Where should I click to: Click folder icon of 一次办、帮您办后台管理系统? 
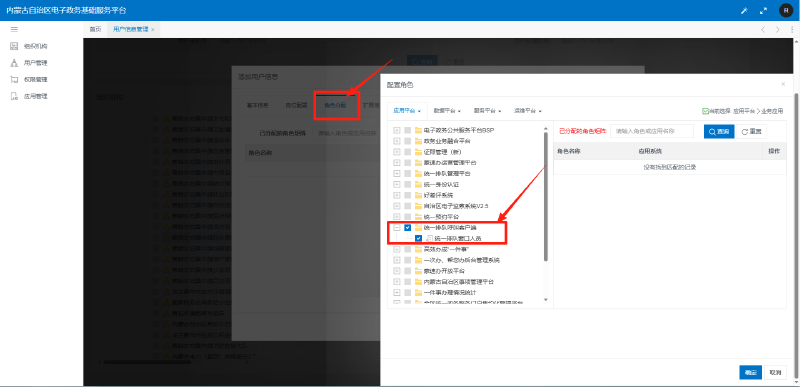click(x=418, y=260)
